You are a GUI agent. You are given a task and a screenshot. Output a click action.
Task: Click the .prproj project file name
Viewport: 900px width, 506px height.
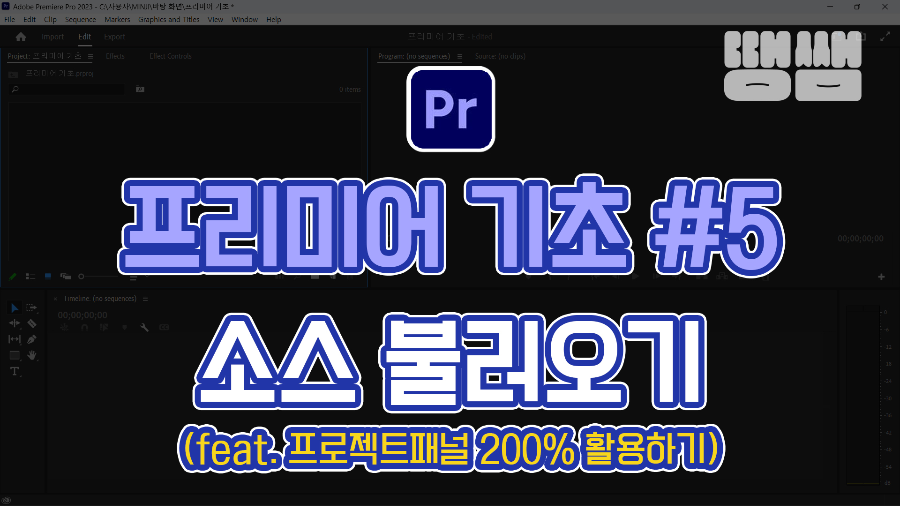pyautogui.click(x=60, y=74)
